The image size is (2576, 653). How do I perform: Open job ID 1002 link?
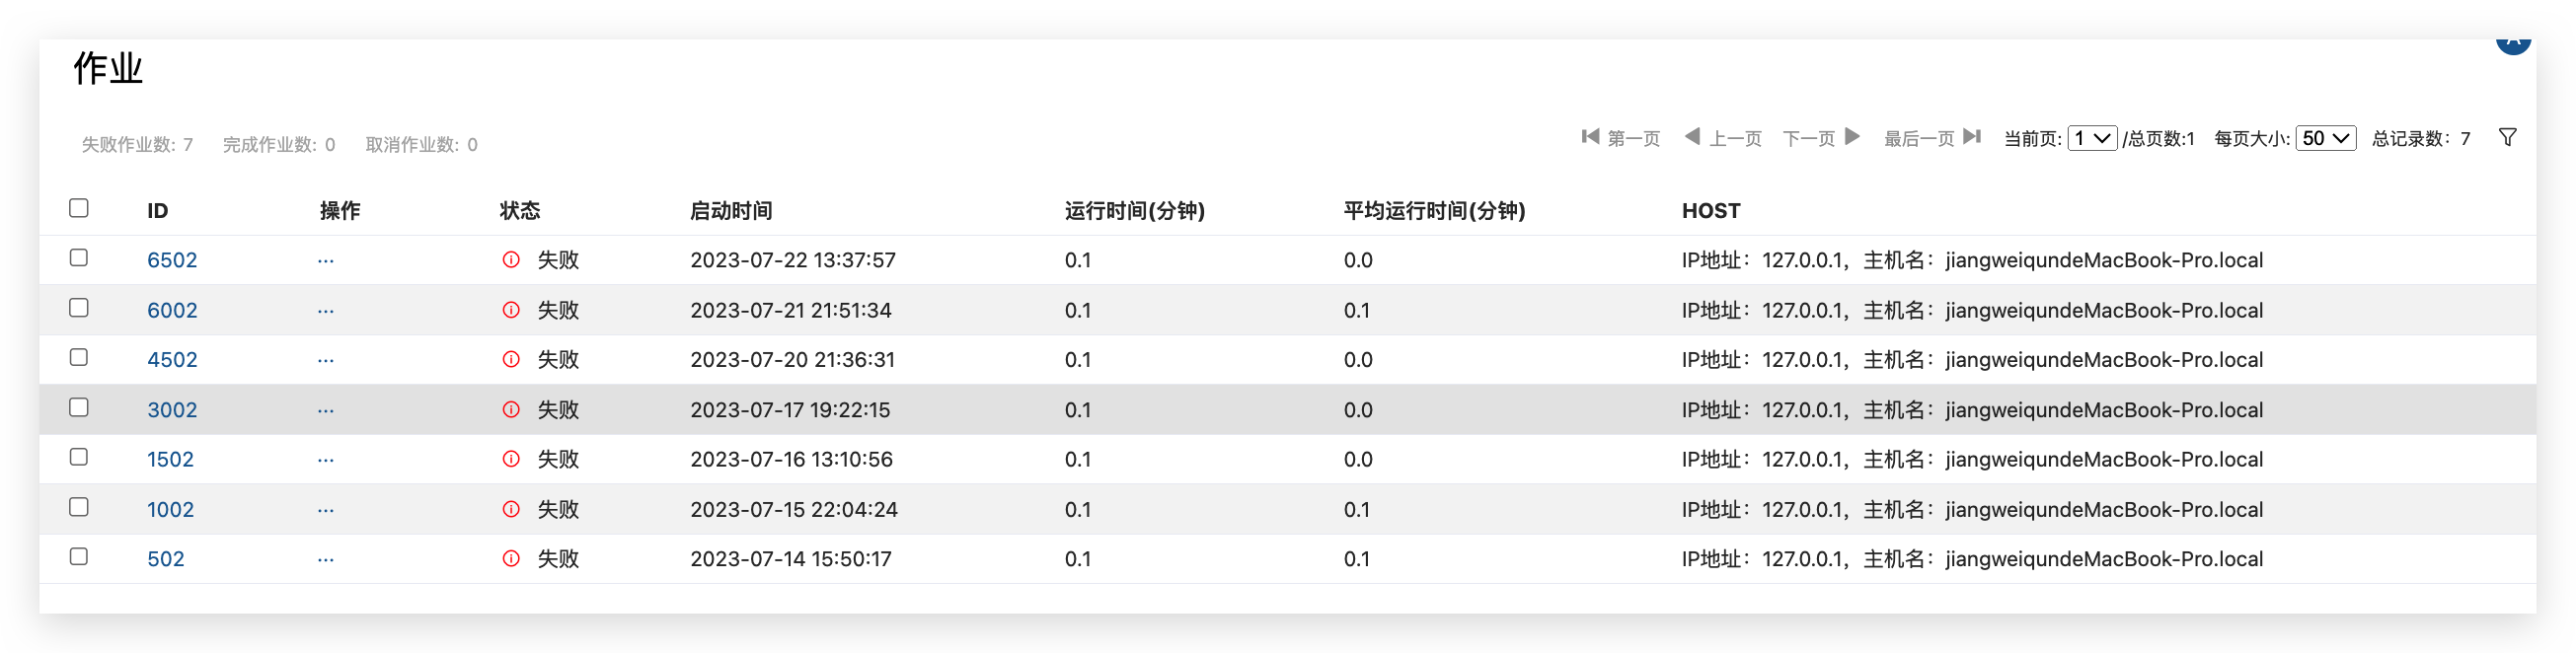point(170,509)
